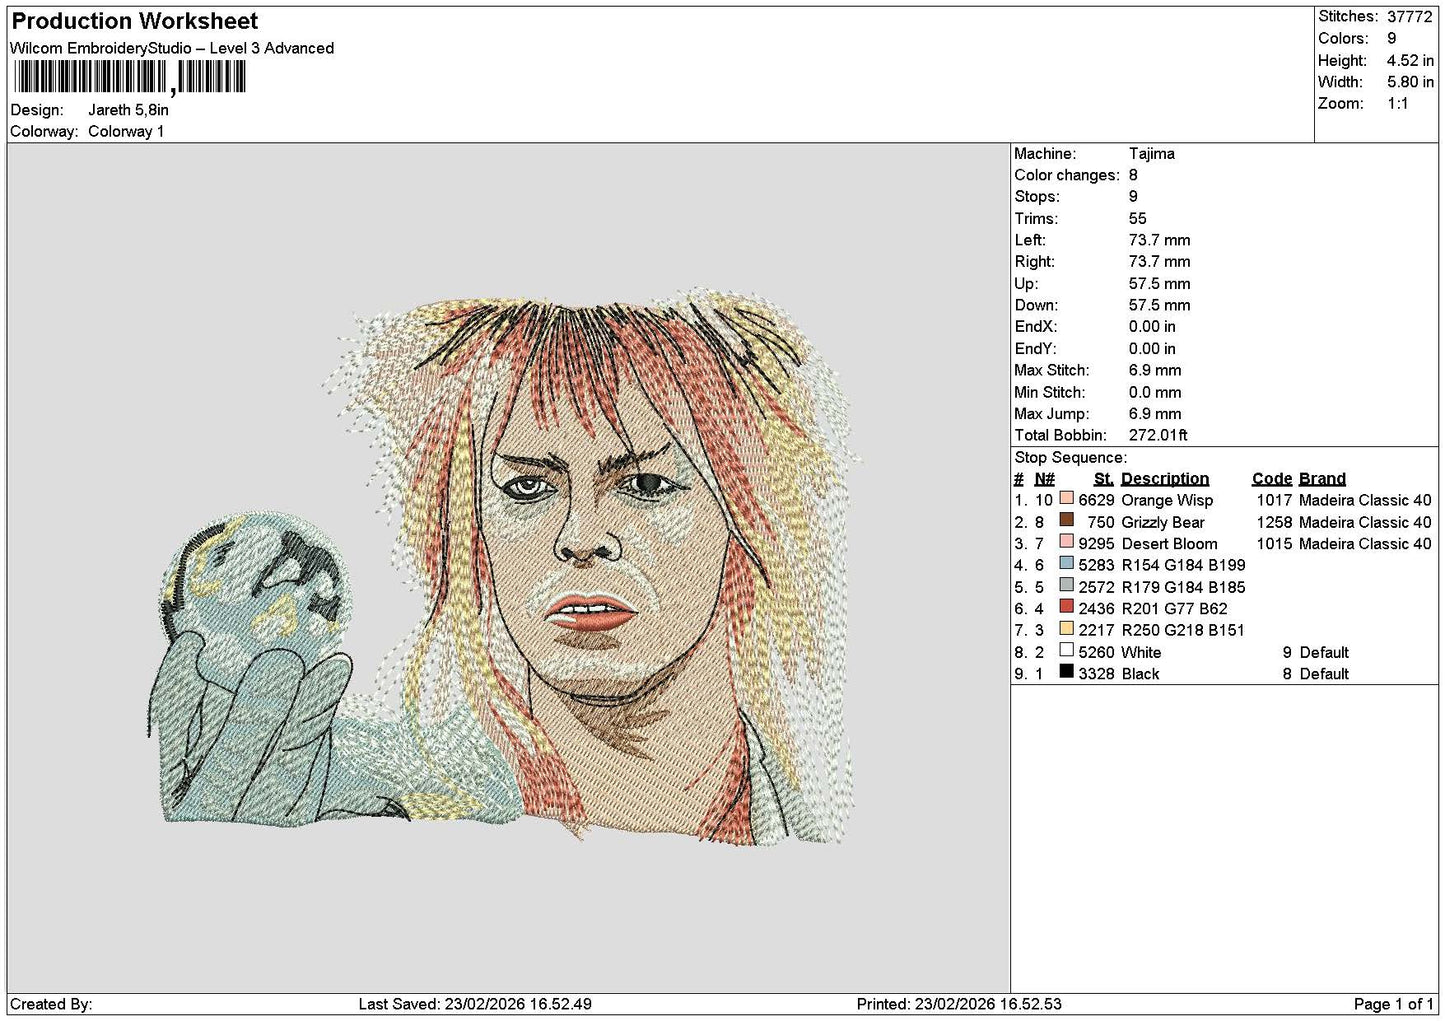1445x1021 pixels.
Task: Click the 'Created By:' footer label
Action: pyautogui.click(x=51, y=1004)
